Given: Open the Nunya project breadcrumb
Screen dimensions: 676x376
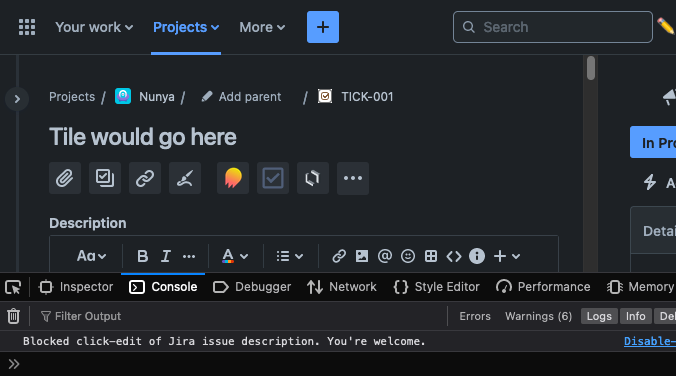Looking at the screenshot, I should 156,97.
